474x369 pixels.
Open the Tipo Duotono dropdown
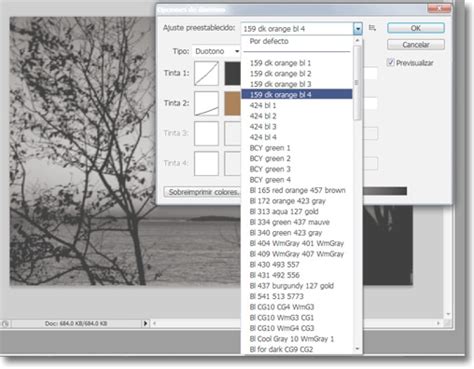(x=216, y=51)
